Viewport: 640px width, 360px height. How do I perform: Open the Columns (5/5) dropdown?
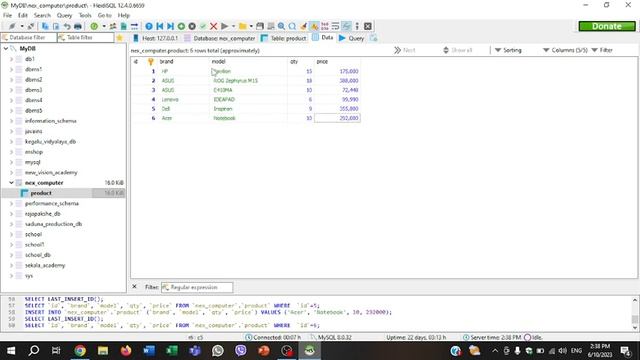tap(565, 50)
